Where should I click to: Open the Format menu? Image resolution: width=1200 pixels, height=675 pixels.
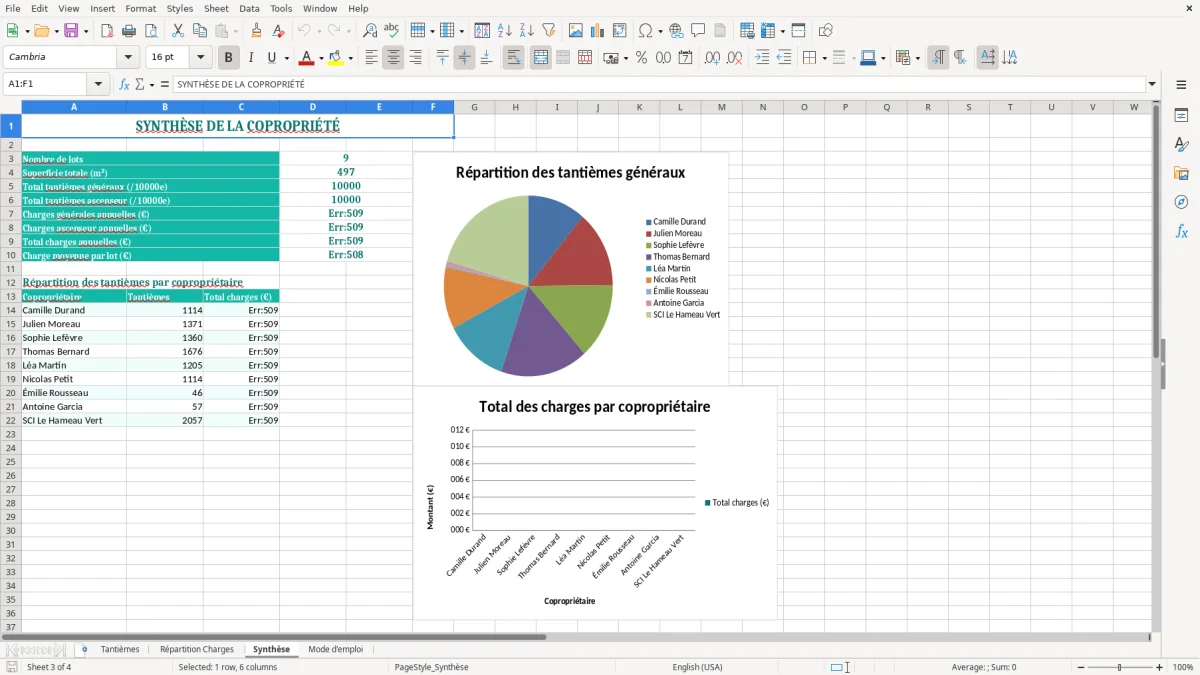coord(140,8)
